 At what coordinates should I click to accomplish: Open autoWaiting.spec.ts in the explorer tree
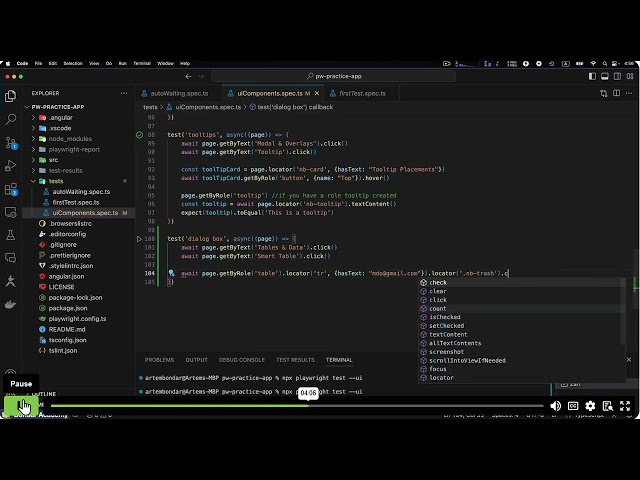[81, 192]
